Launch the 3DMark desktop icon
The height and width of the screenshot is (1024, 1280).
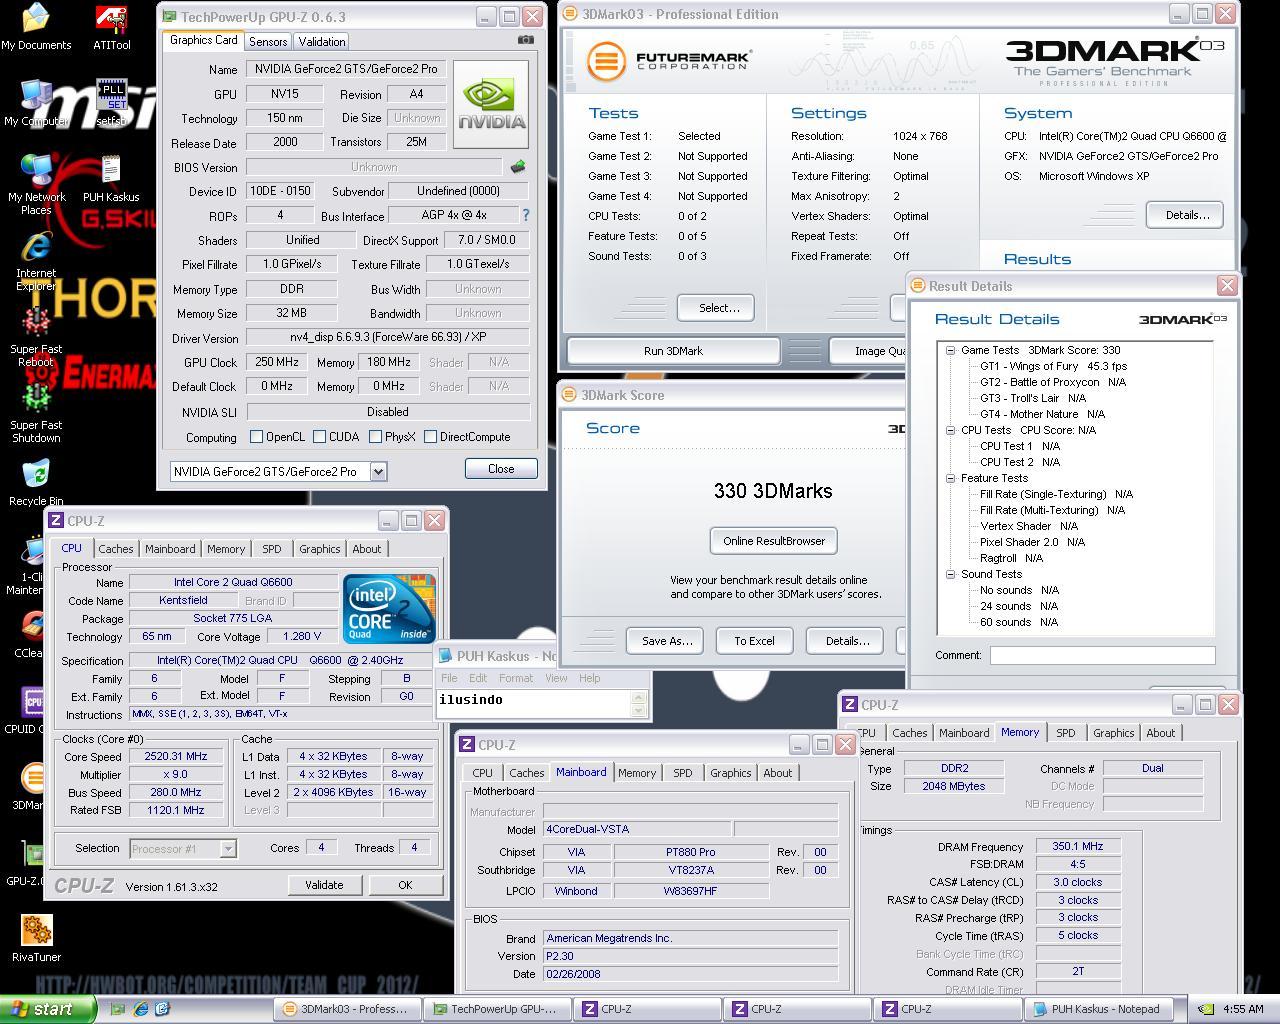(x=30, y=787)
